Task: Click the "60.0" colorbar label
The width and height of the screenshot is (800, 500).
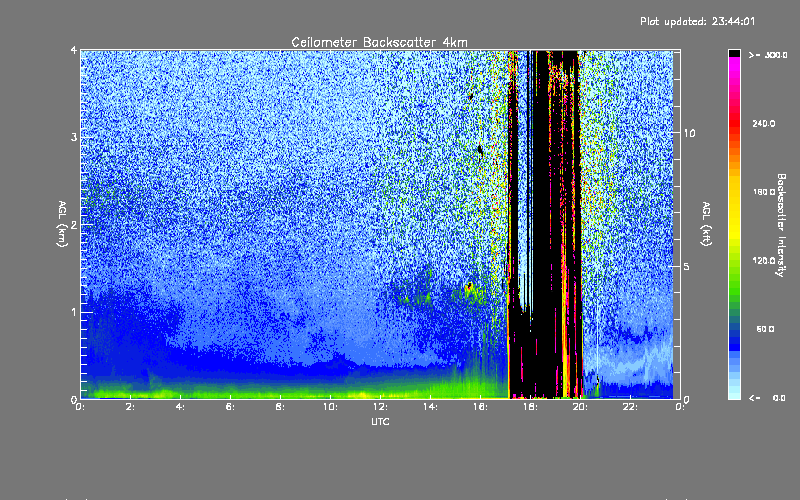Action: 765,329
